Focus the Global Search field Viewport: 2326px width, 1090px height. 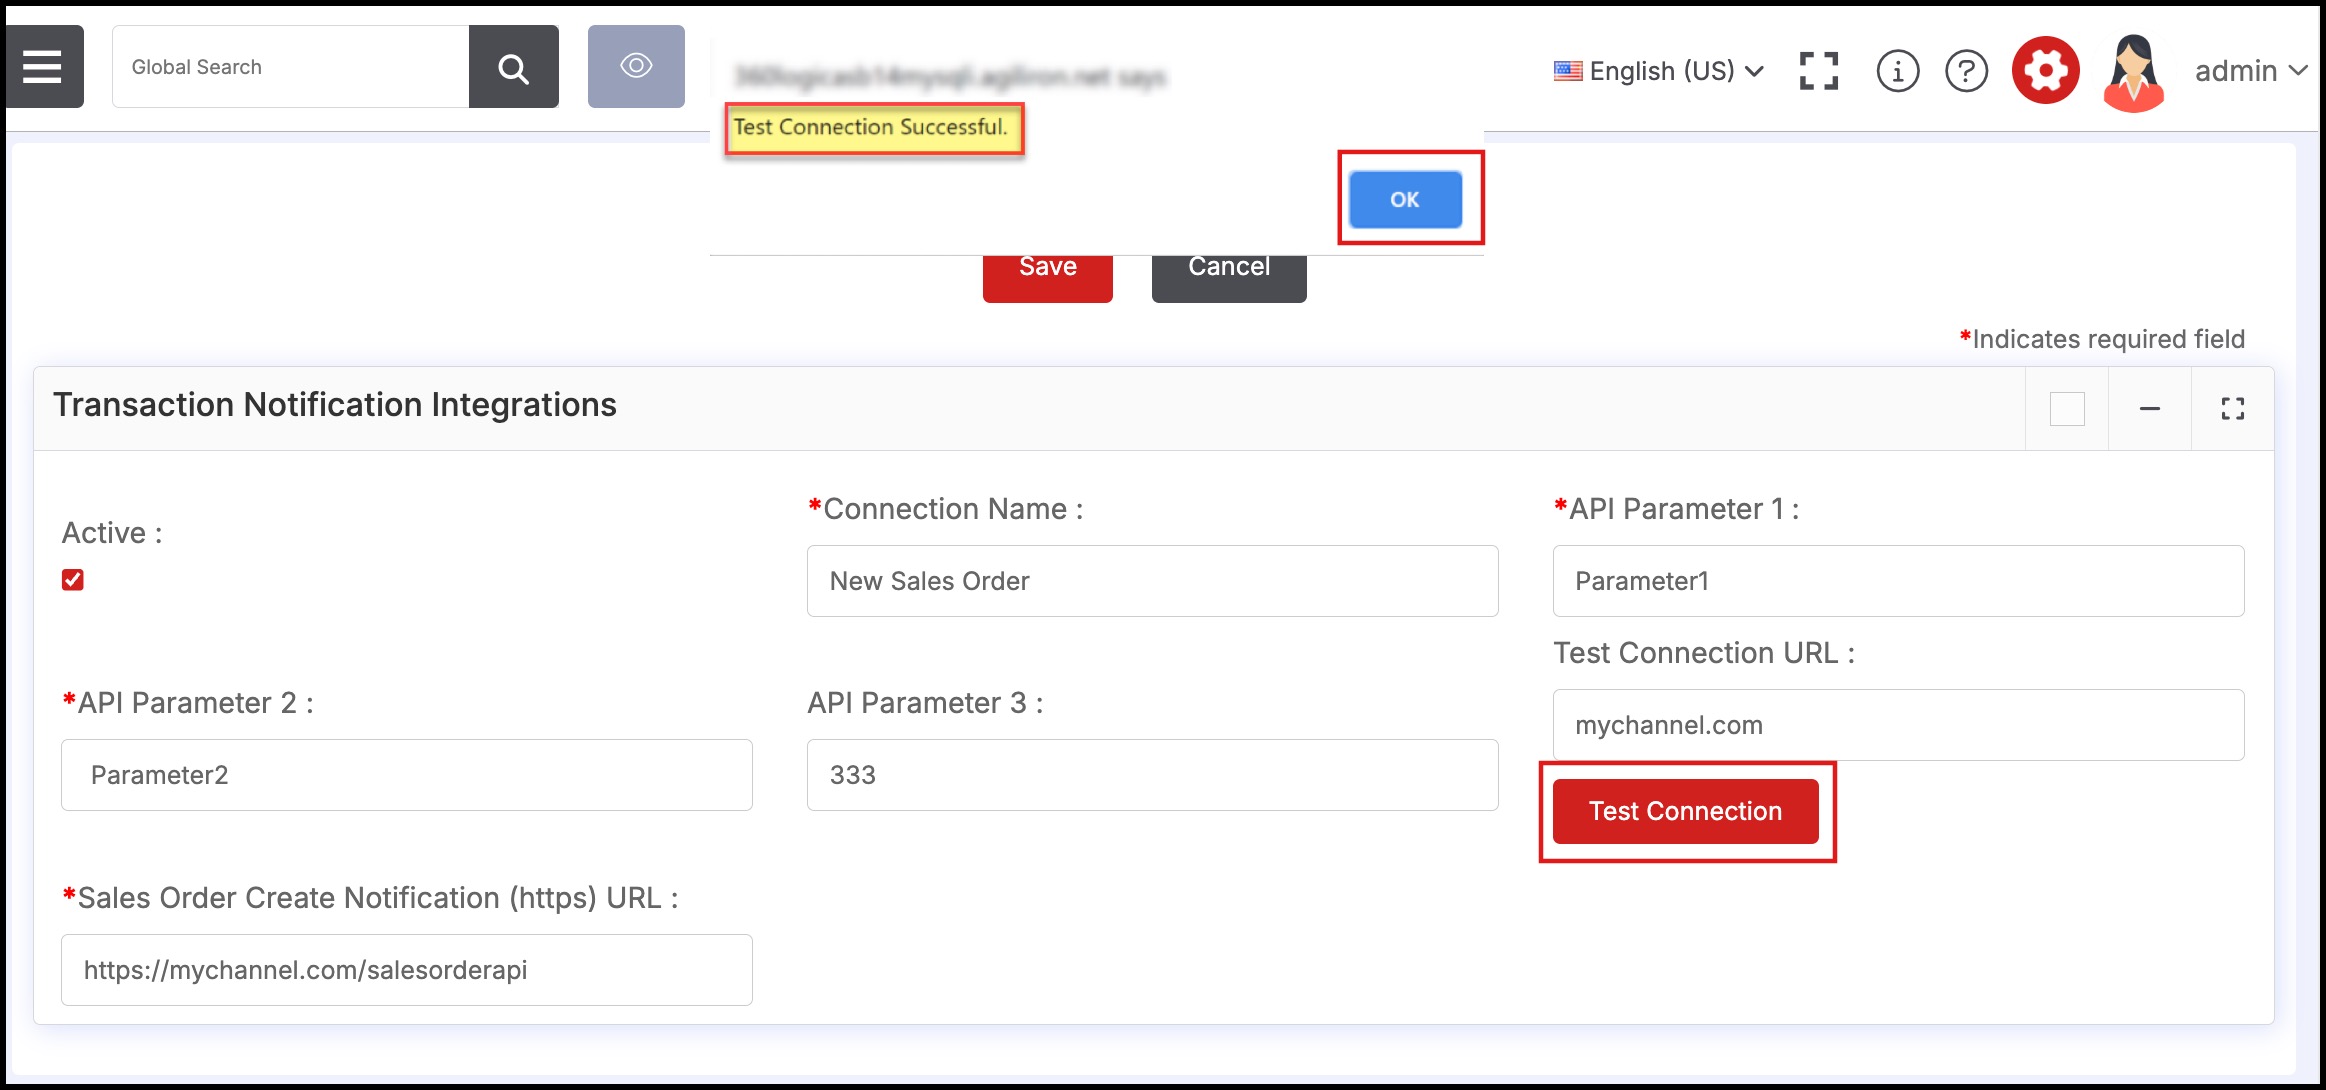pos(290,67)
